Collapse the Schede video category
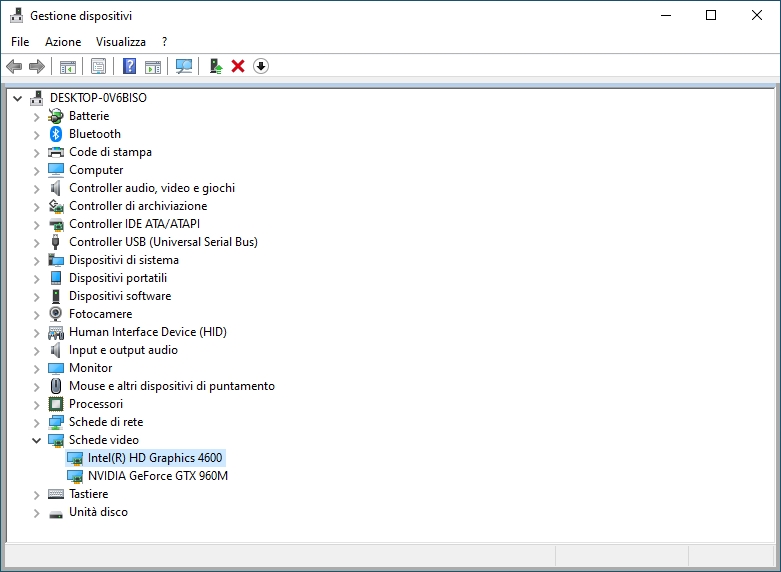781x572 pixels. [x=36, y=440]
